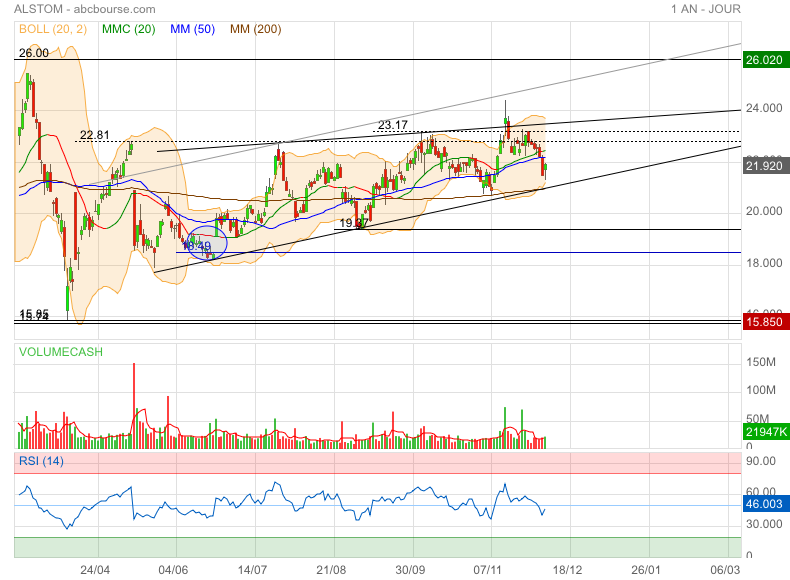The image size is (790, 580).
Task: Click the 26.00 level label at top left
Action: (x=34, y=53)
